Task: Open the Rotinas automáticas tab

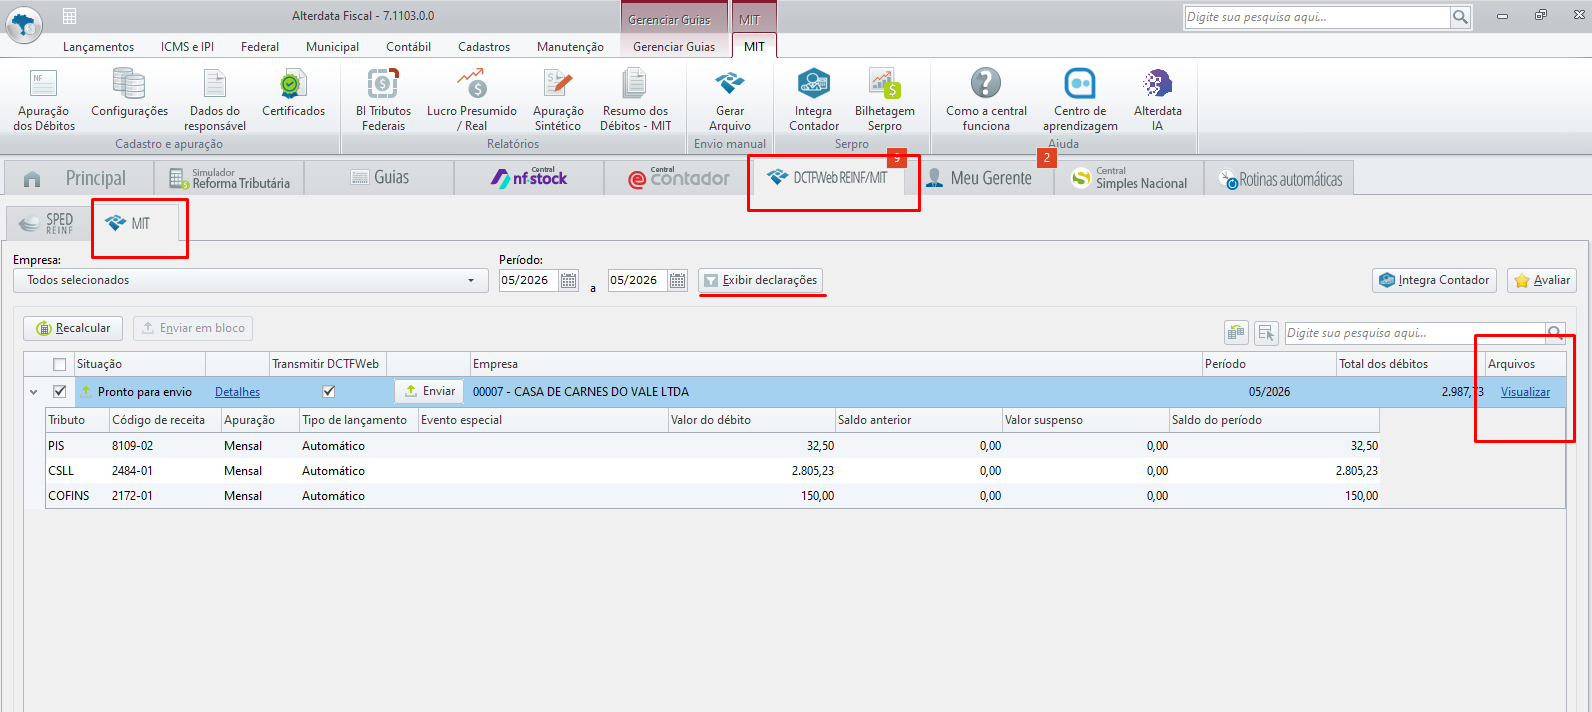Action: 1280,179
